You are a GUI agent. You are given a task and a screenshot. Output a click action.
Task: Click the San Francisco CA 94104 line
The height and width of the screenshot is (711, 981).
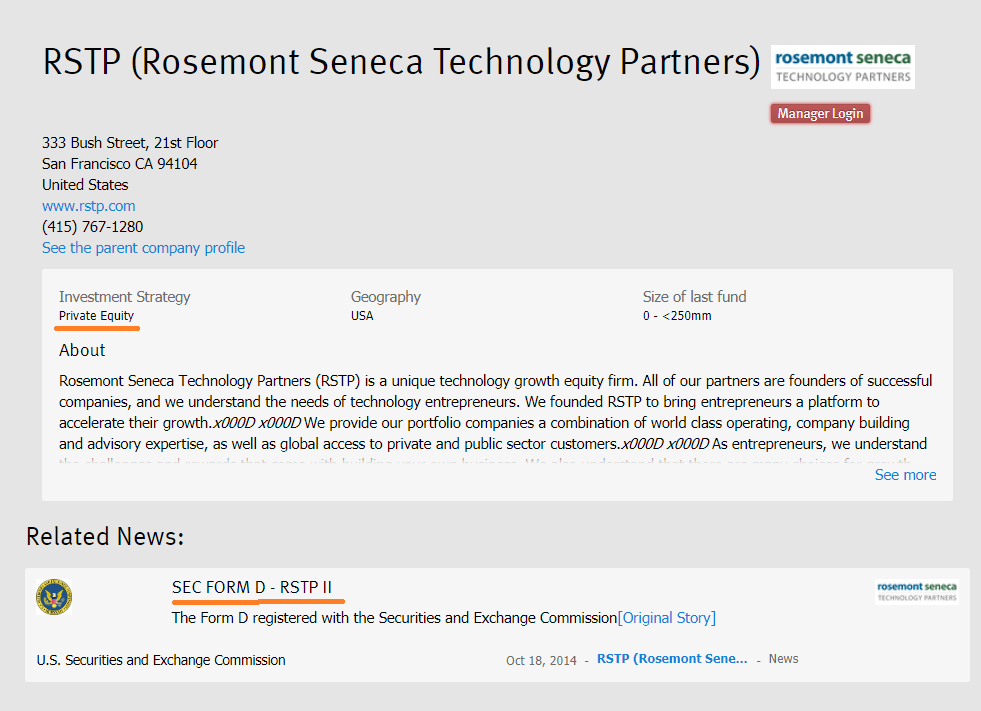click(x=119, y=164)
